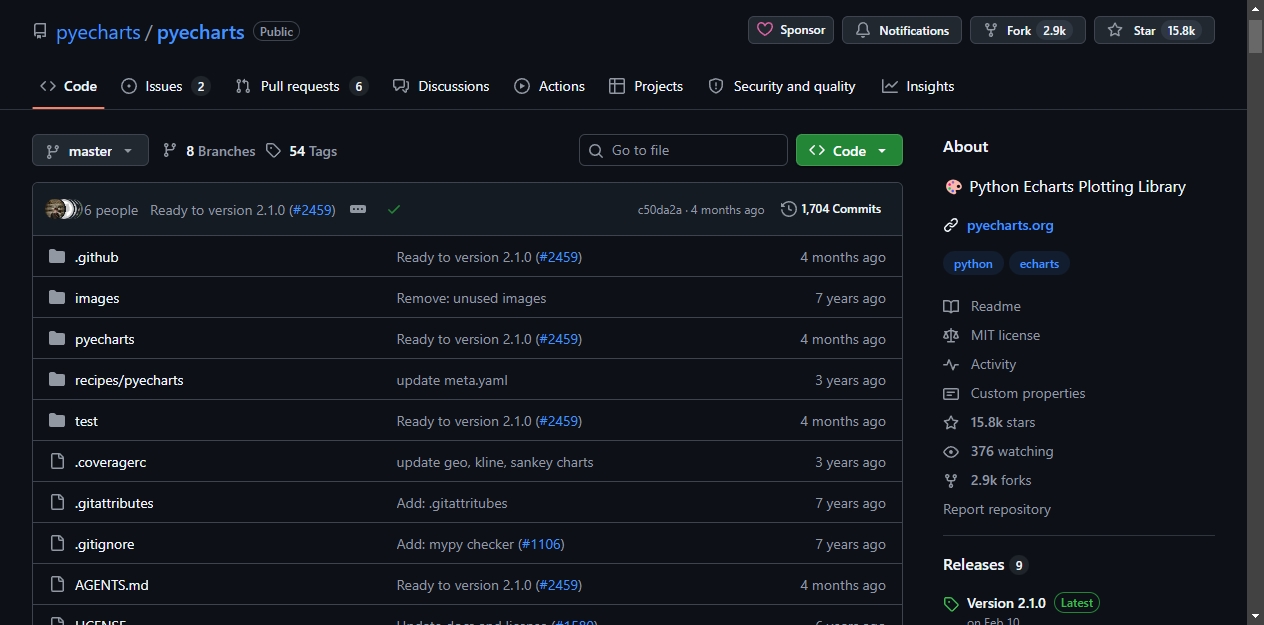The height and width of the screenshot is (625, 1264).
Task: Open #1106 pull request link
Action: tap(541, 544)
